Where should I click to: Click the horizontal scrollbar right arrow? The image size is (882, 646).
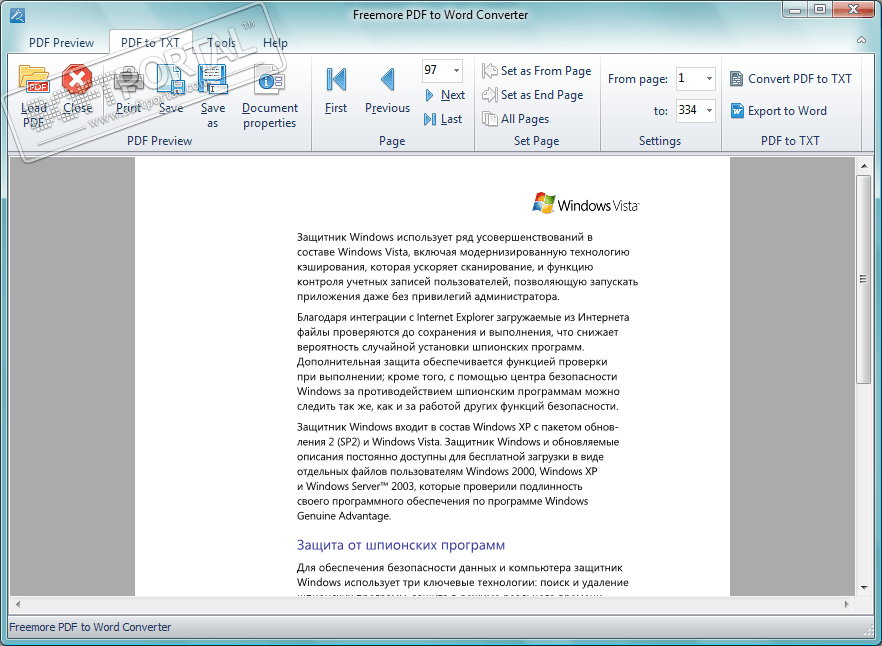pyautogui.click(x=847, y=604)
